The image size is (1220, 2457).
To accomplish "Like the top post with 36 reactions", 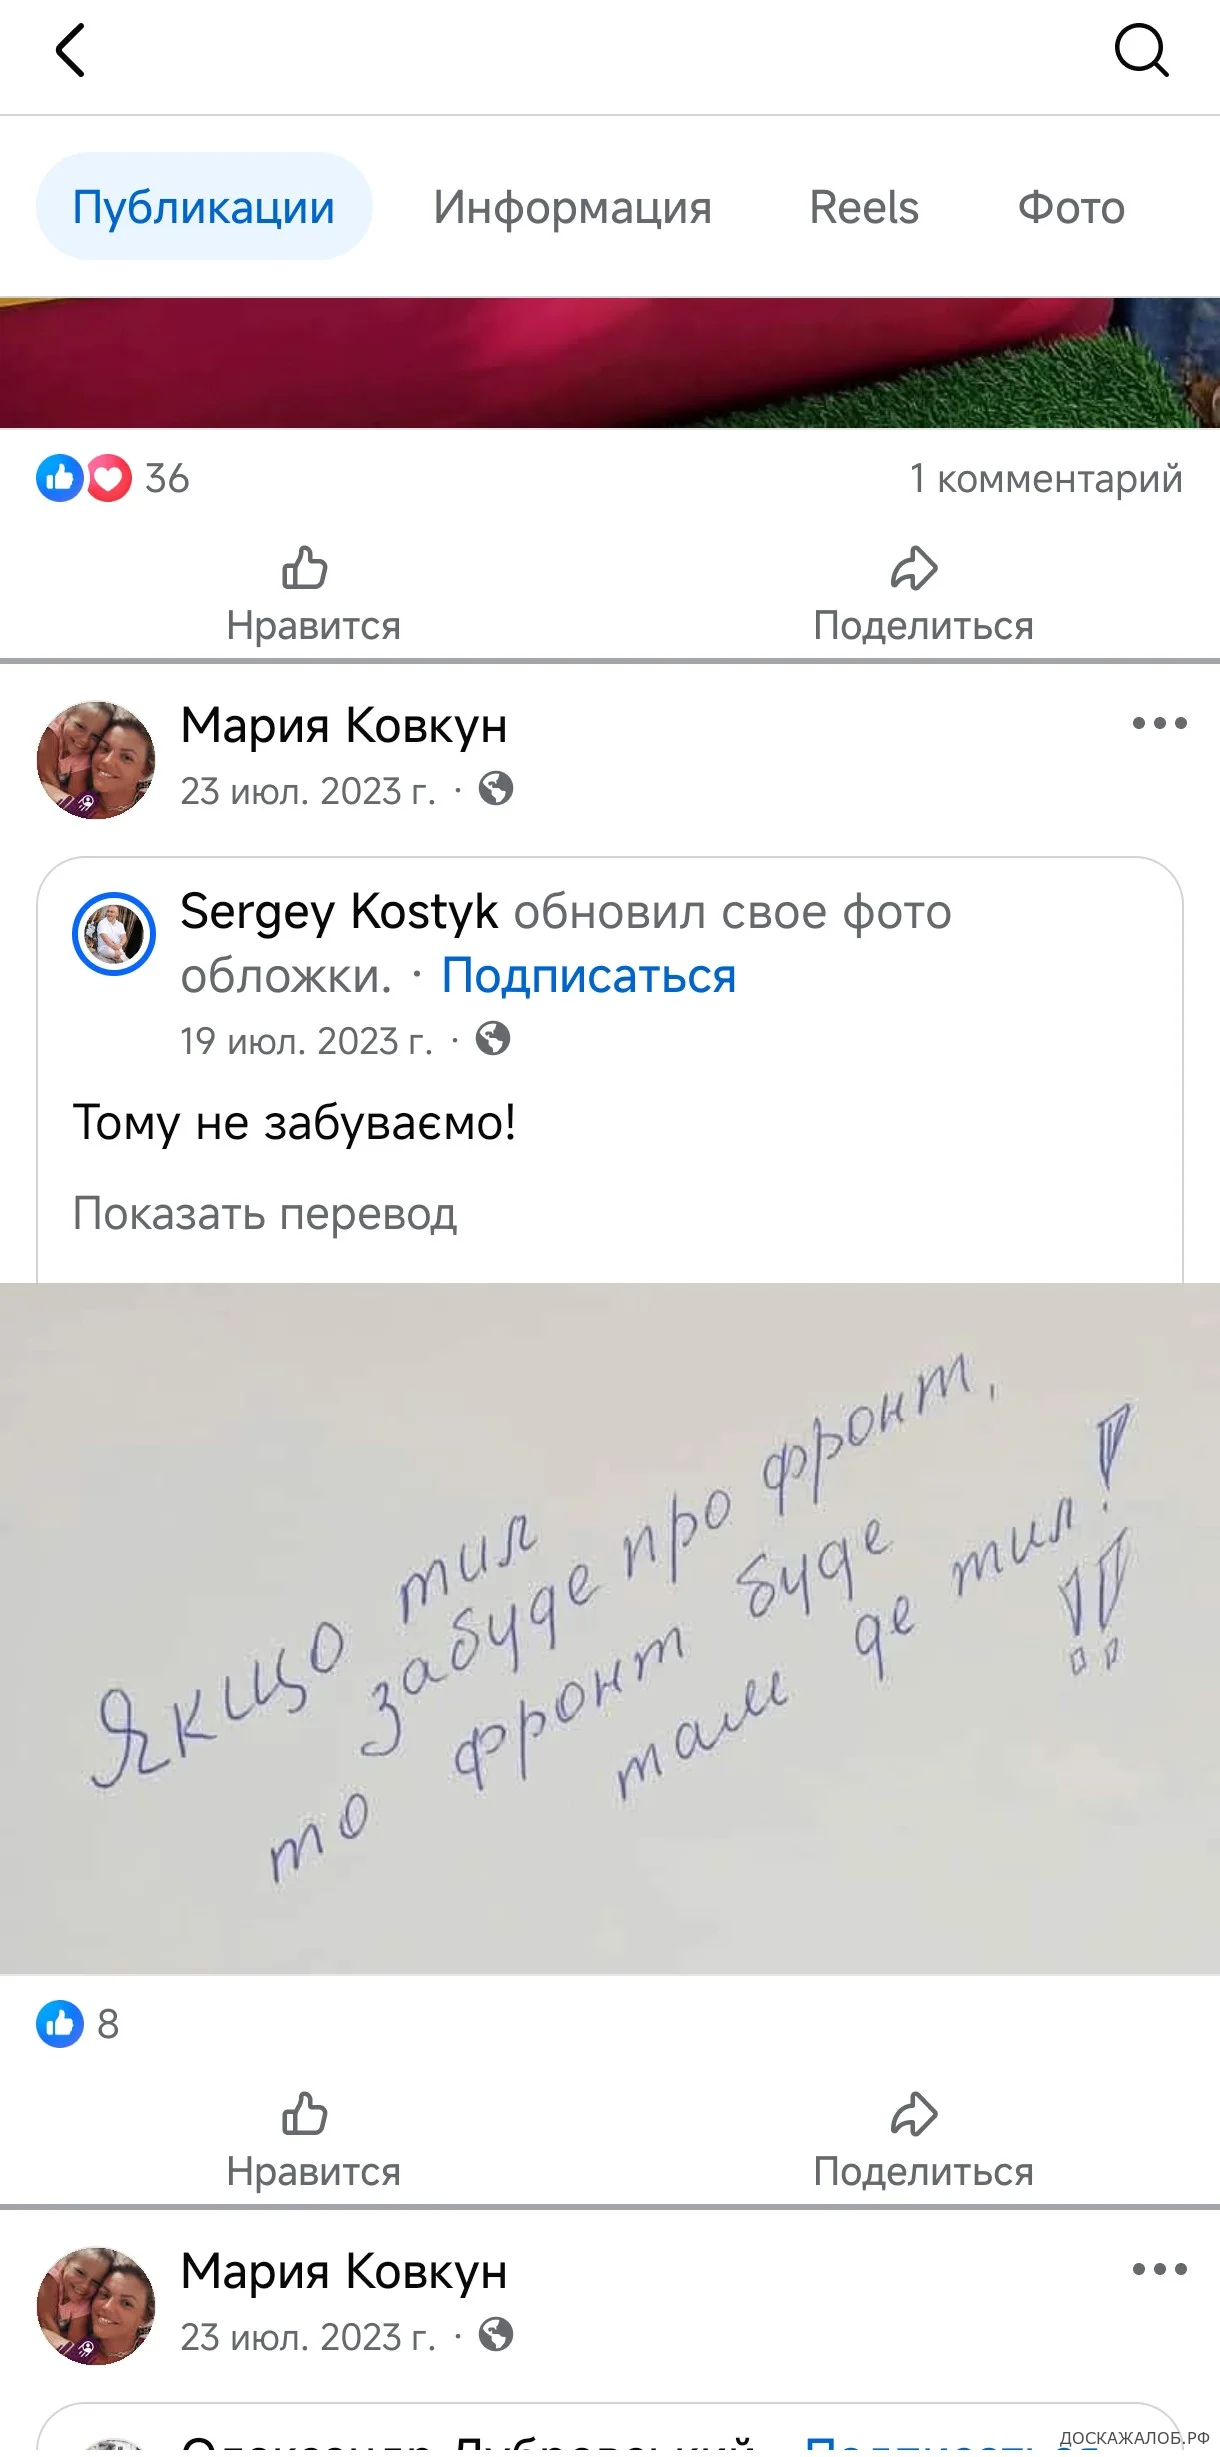I will click(x=312, y=595).
